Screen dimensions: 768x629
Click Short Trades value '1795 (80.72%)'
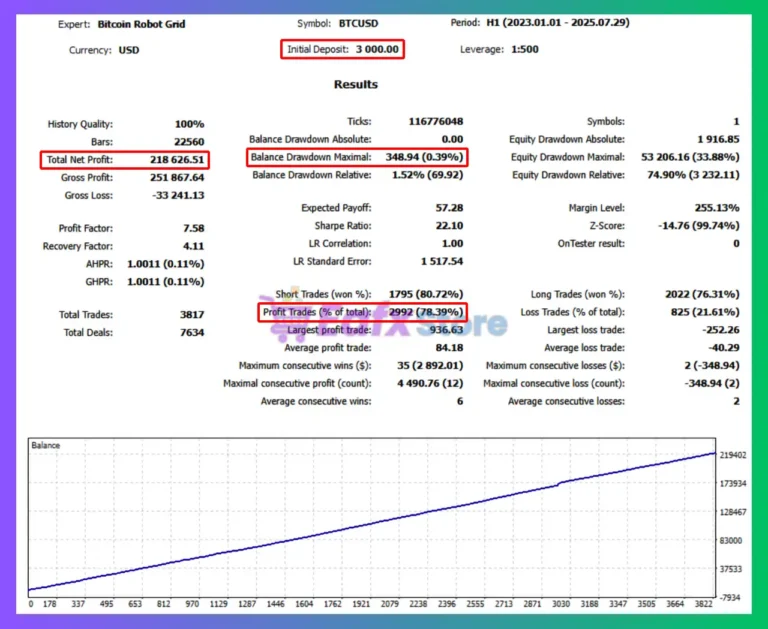(x=426, y=294)
